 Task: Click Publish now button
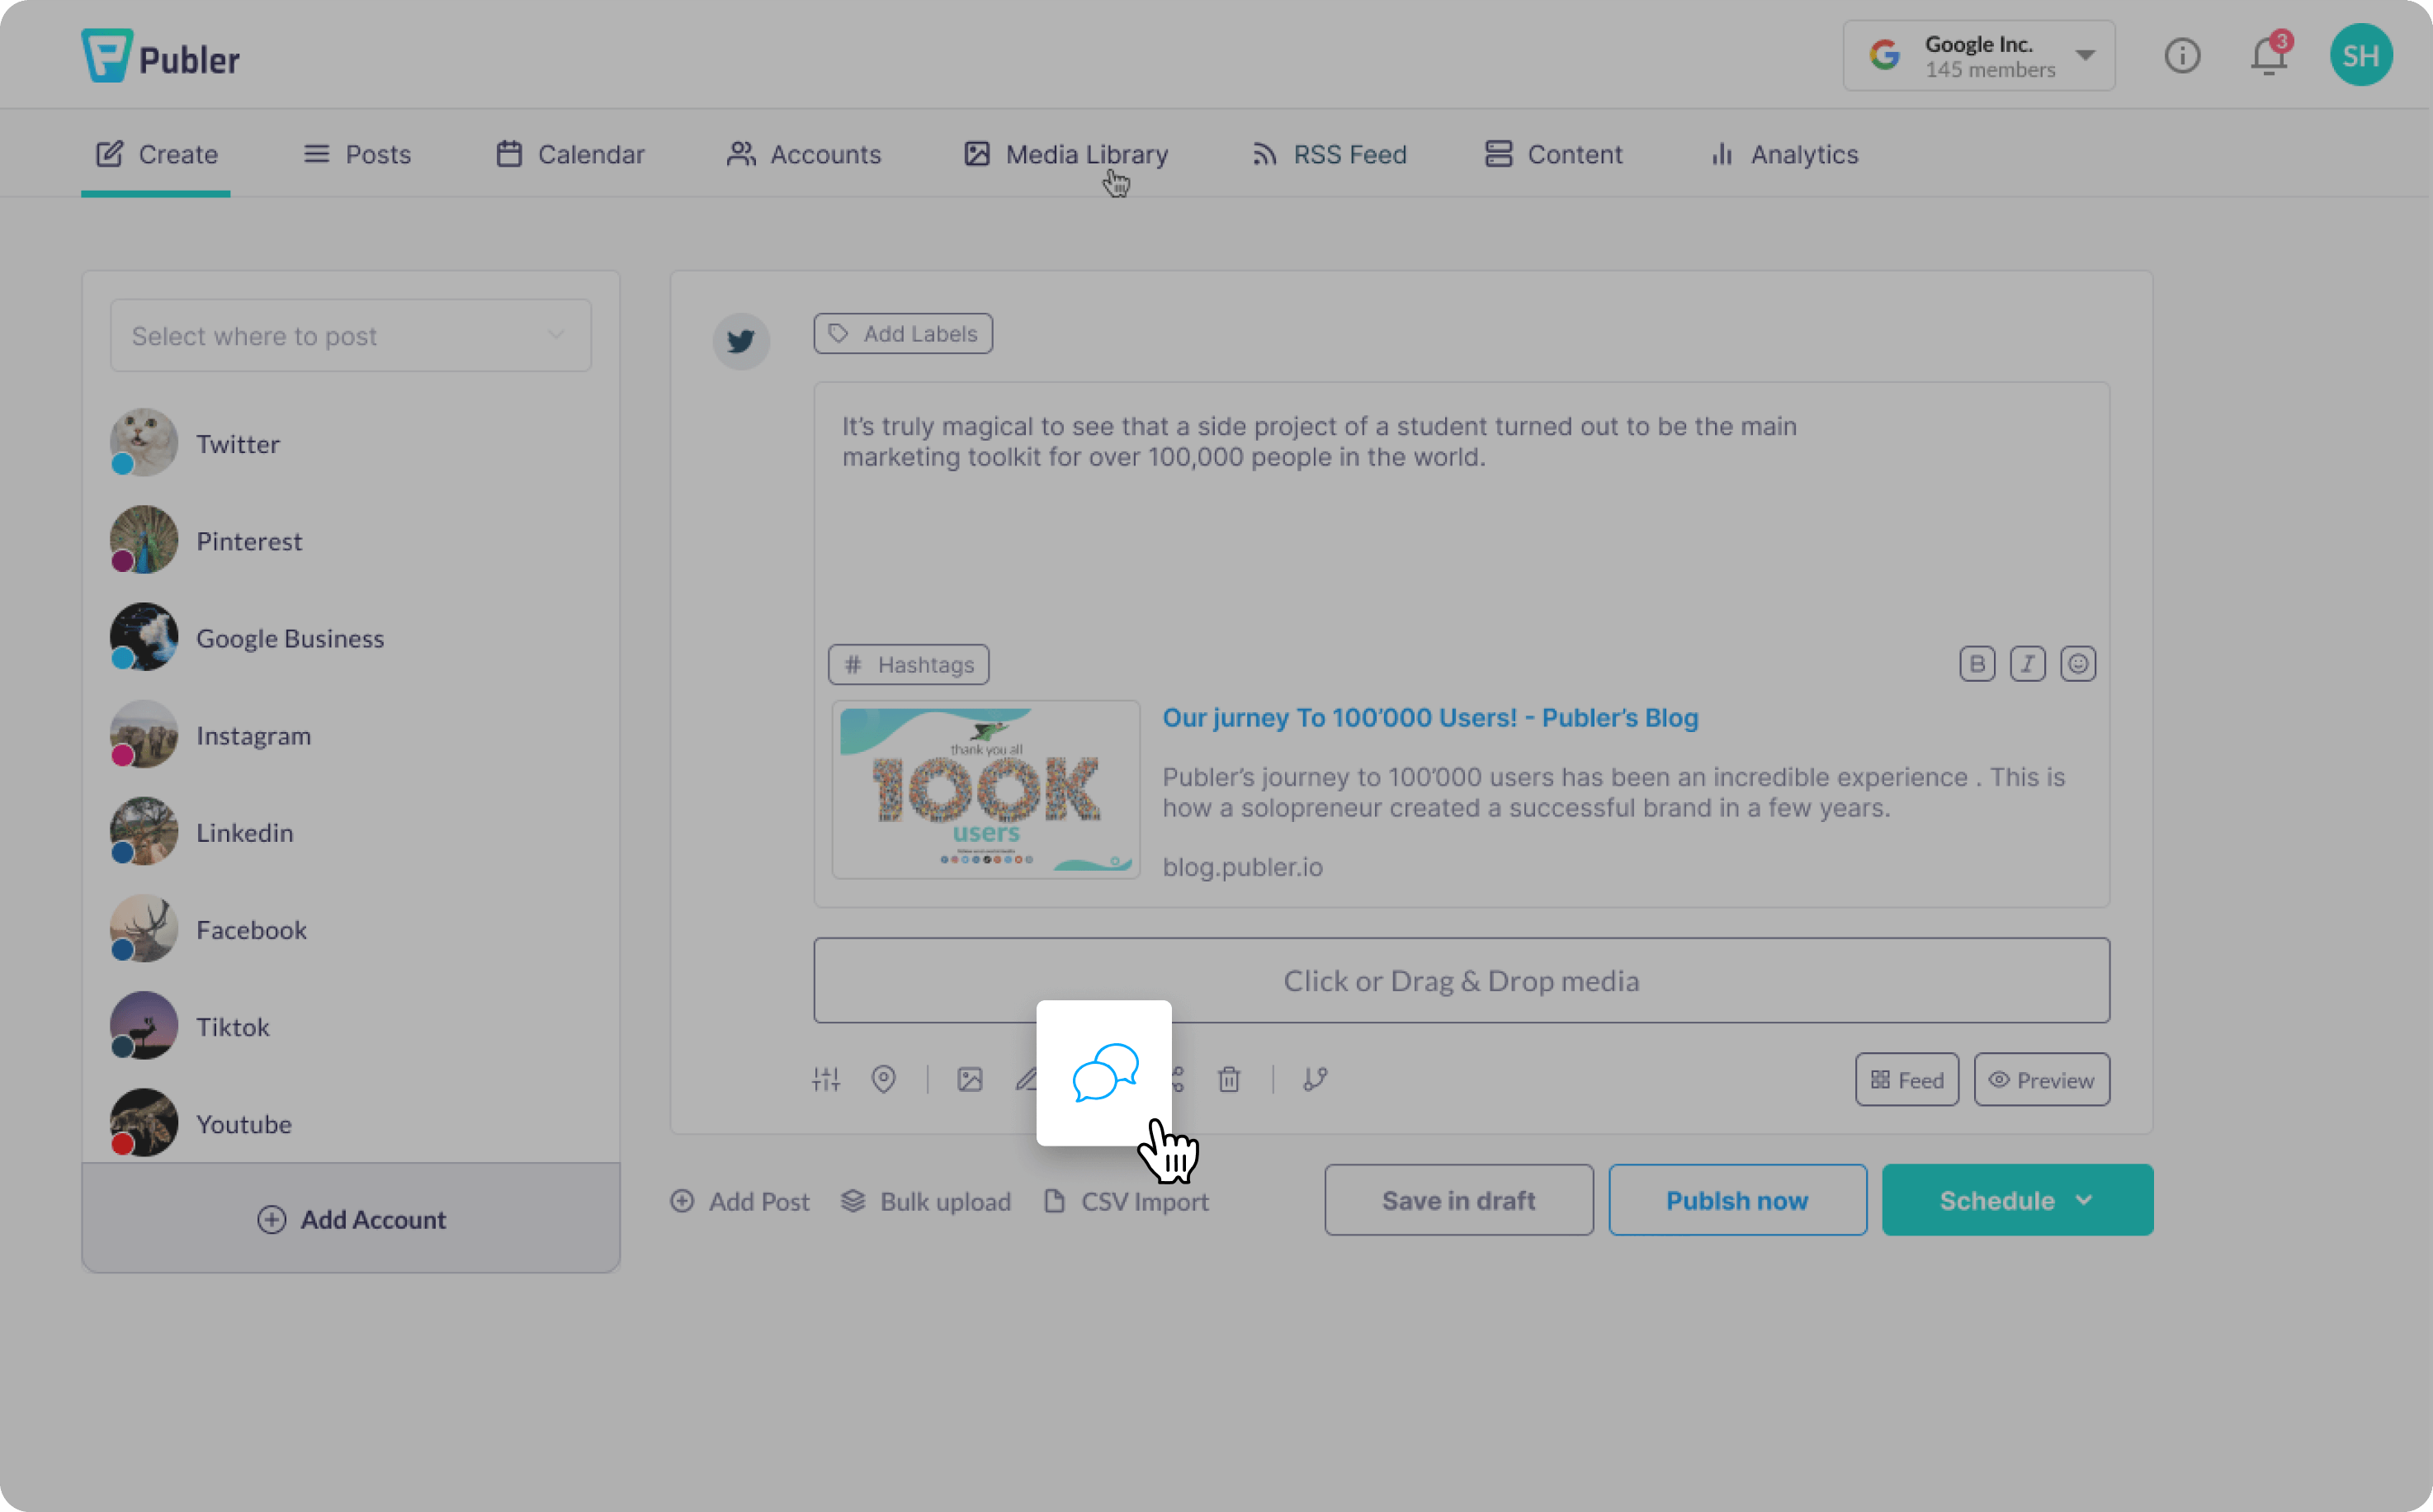click(1736, 1198)
